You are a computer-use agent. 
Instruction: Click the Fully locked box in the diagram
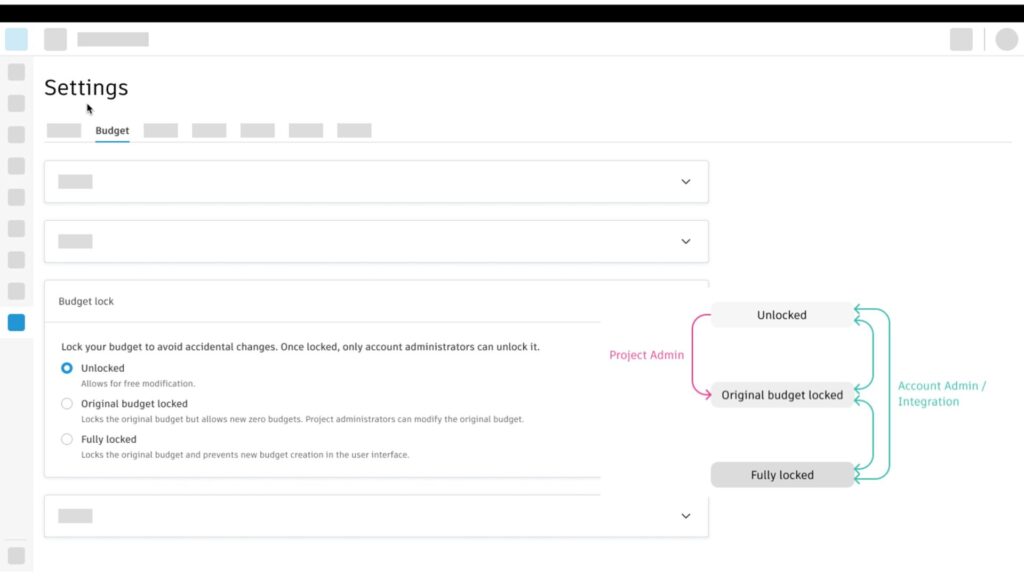(782, 475)
